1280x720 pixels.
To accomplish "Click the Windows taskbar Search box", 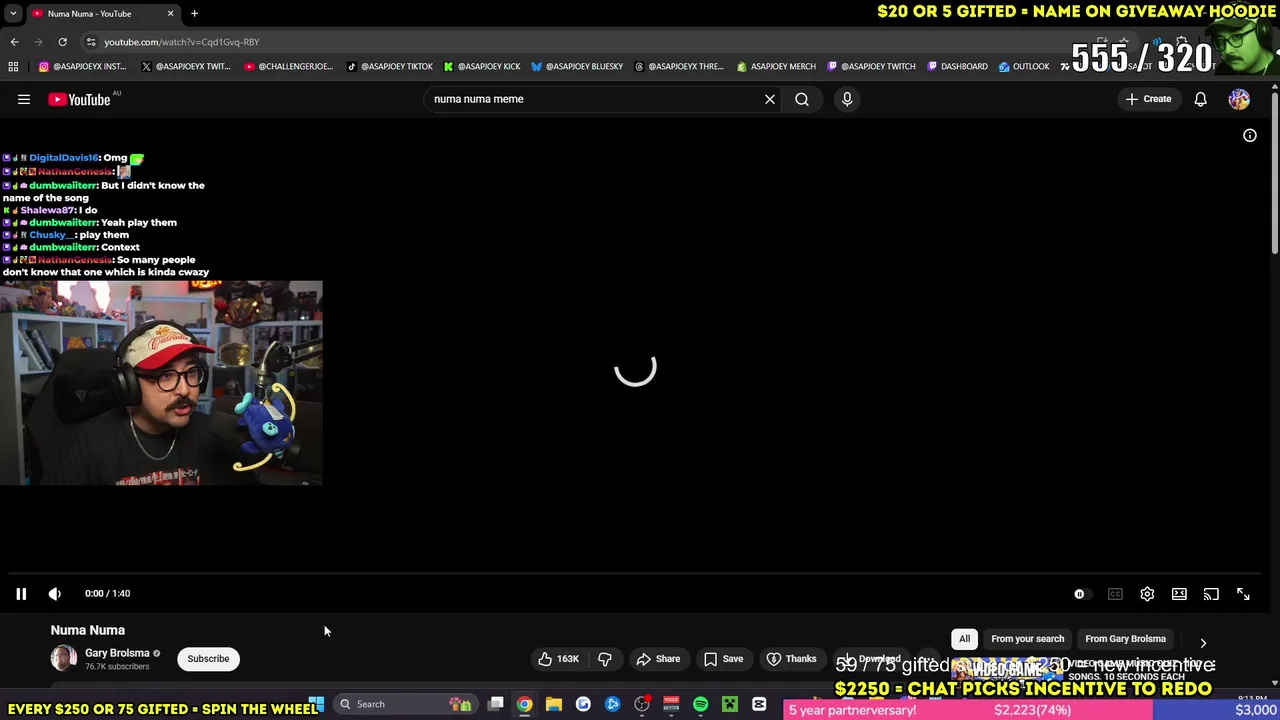I will click(x=405, y=704).
